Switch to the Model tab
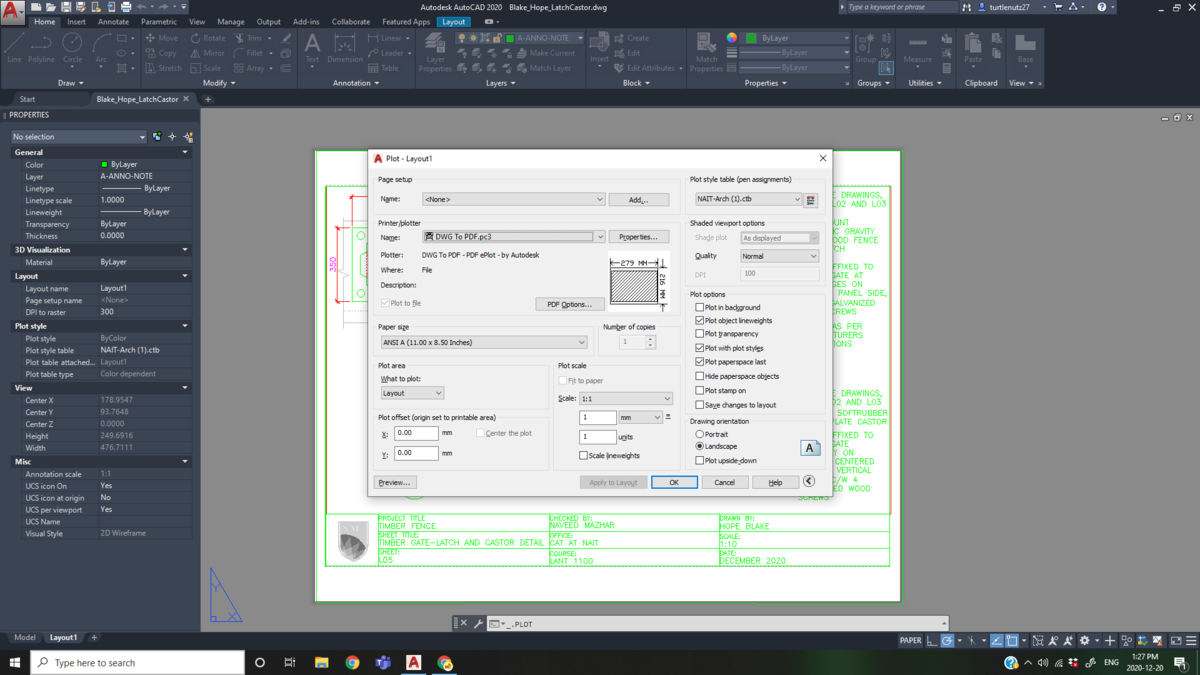 (24, 638)
